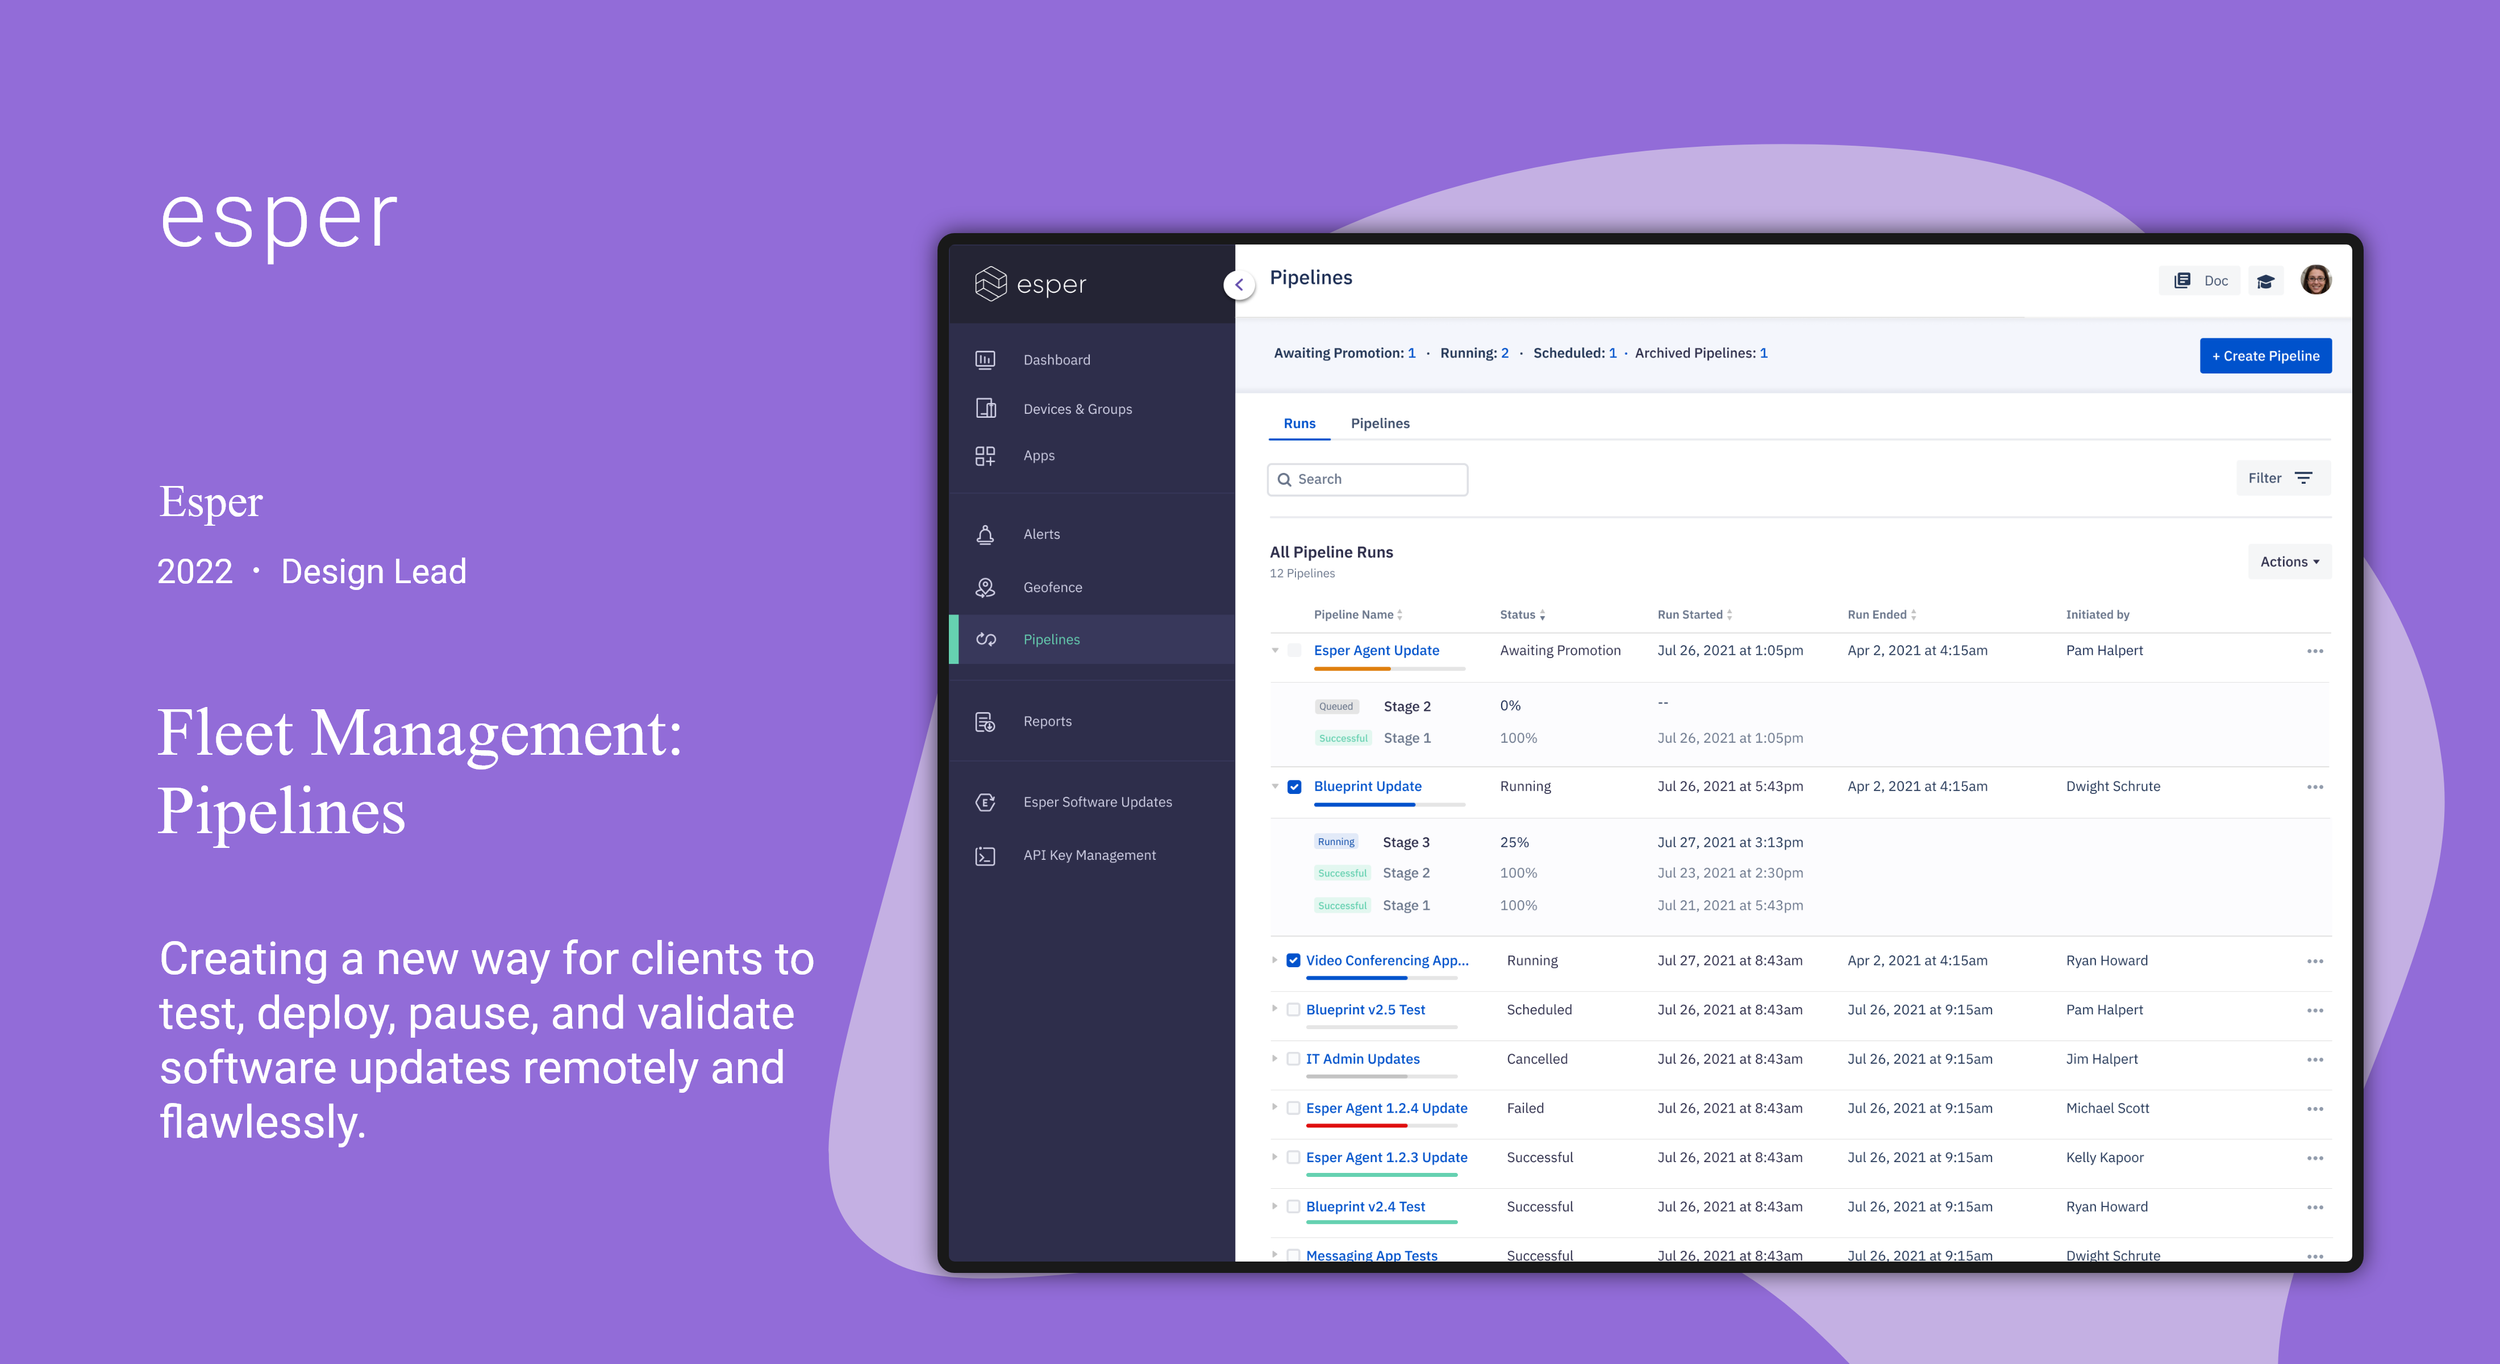Expand the Esper Agent 1.2.4 Update row
The width and height of the screenshot is (2500, 1364).
click(x=1274, y=1107)
